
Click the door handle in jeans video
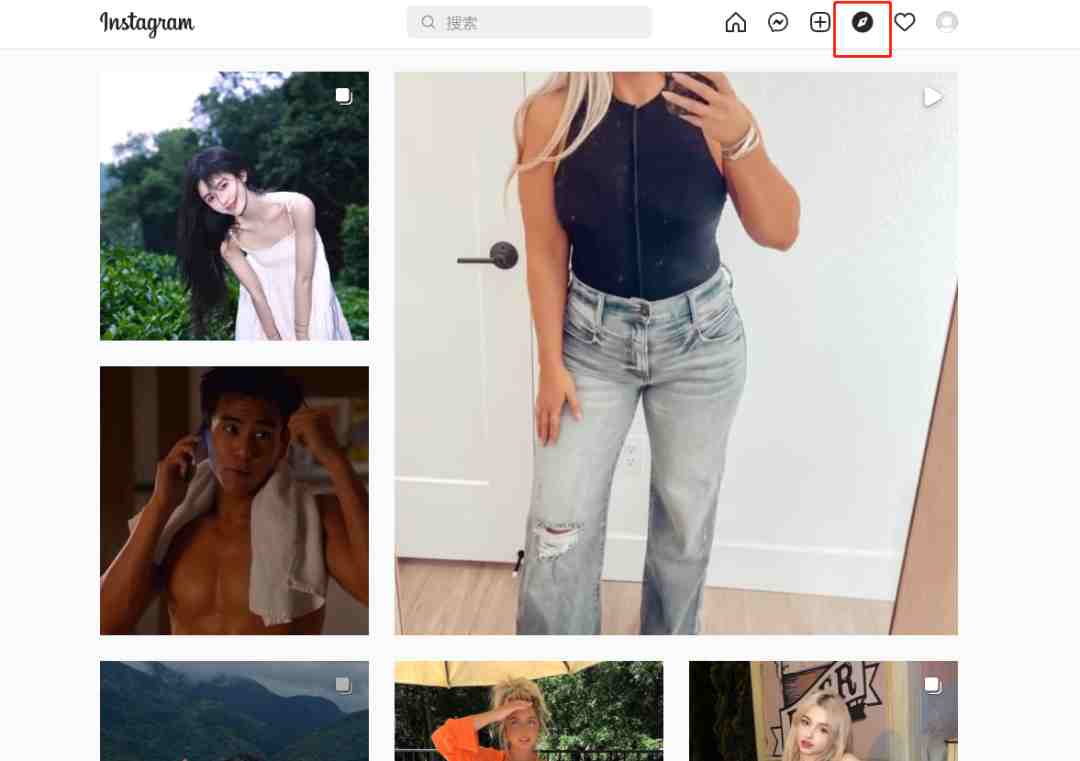pos(489,256)
